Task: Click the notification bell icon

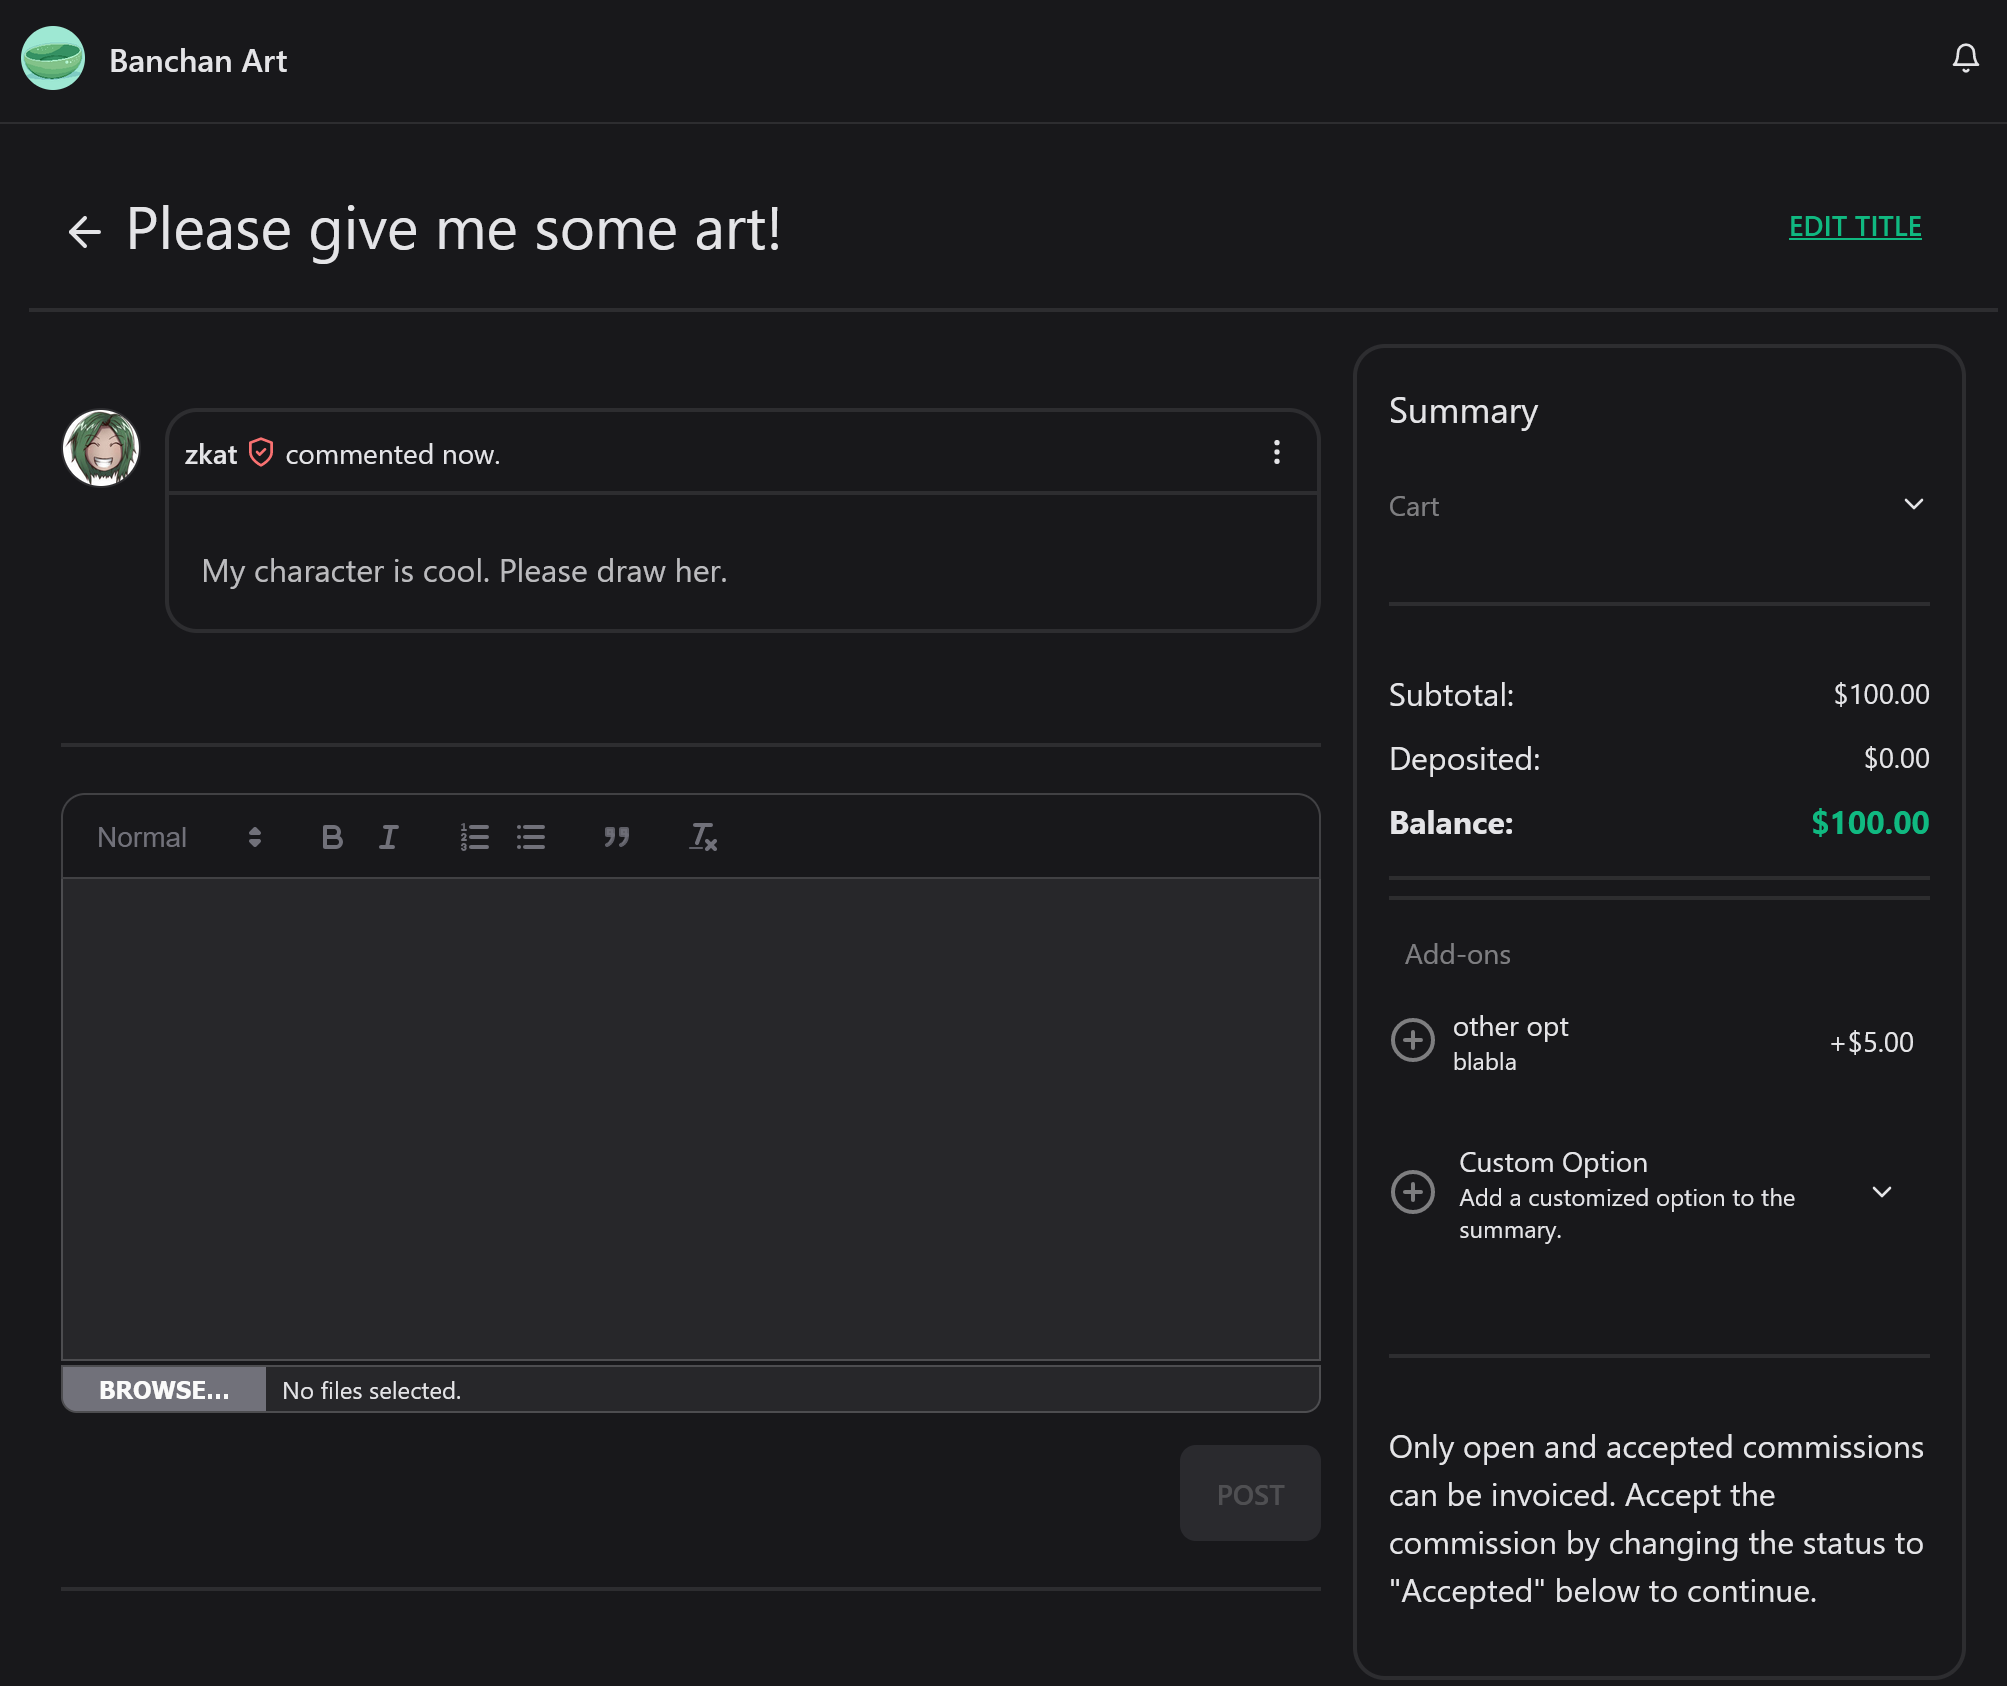Action: point(1965,59)
